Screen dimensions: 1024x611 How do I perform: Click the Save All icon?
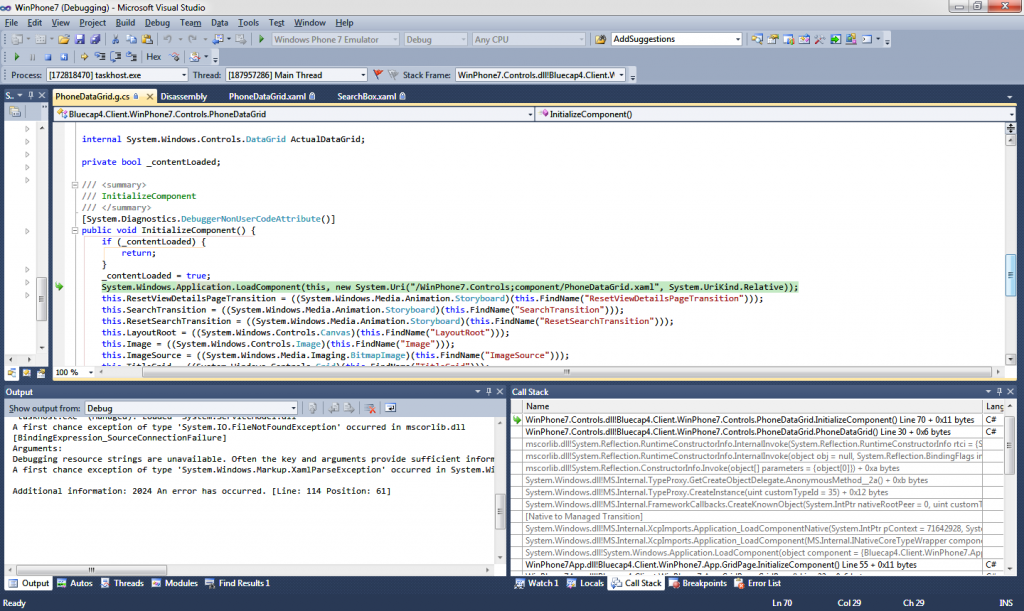tap(95, 40)
